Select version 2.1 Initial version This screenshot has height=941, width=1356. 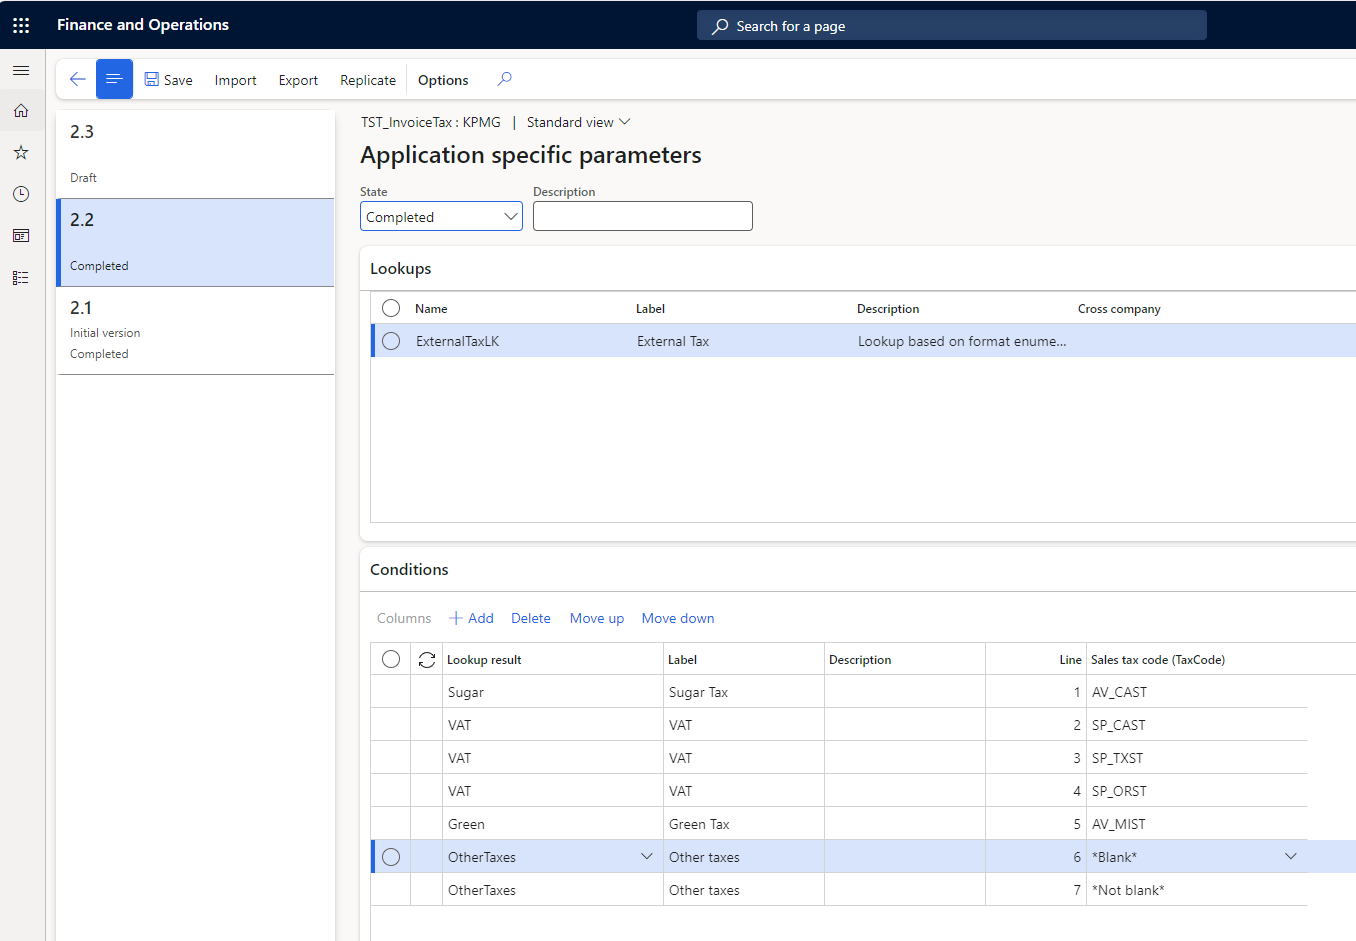click(x=195, y=331)
